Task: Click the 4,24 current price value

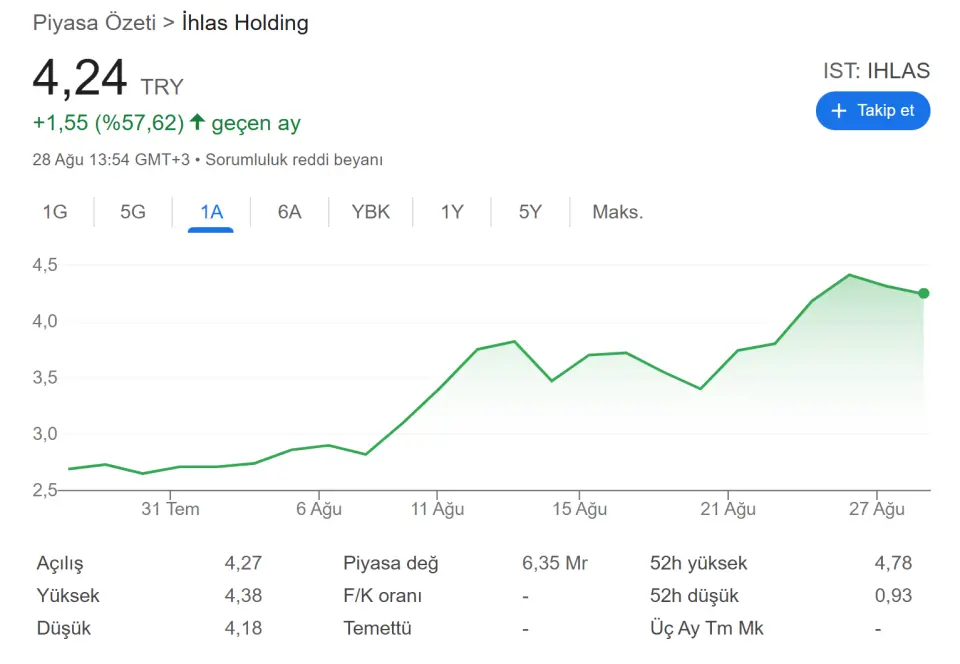Action: (80, 78)
